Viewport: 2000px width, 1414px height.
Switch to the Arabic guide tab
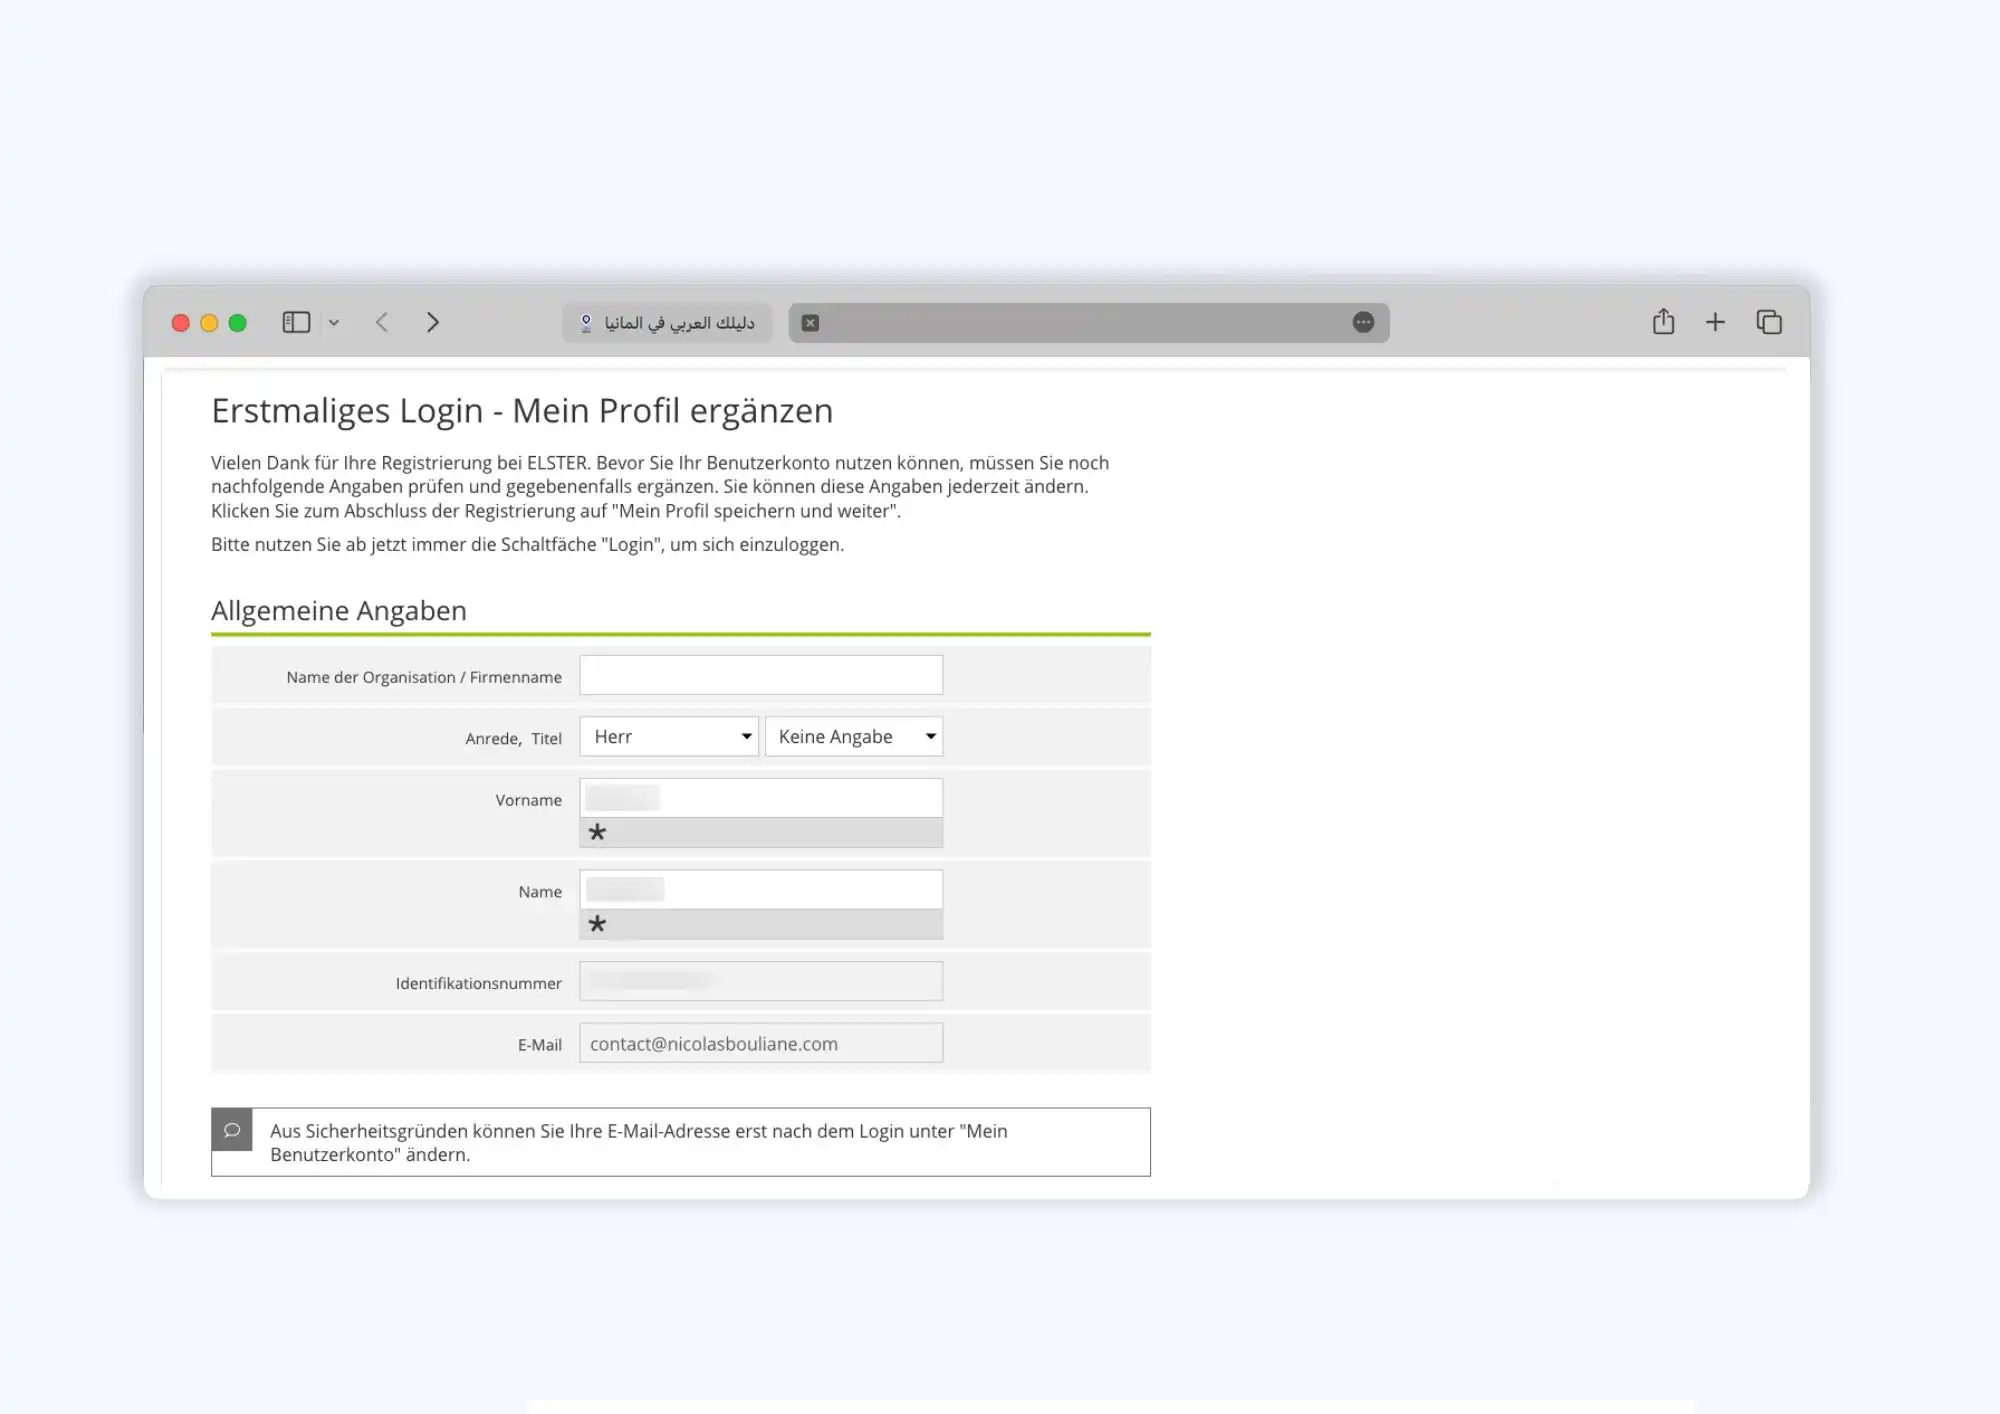click(667, 323)
